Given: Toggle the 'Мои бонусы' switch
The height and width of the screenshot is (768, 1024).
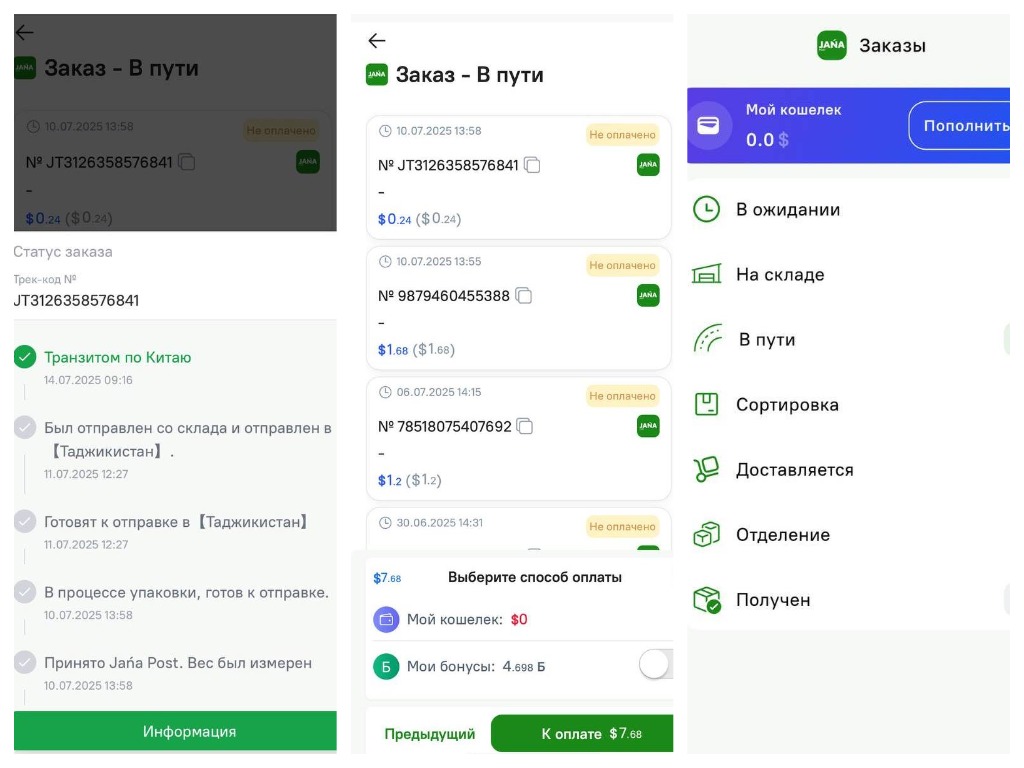Looking at the screenshot, I should pos(655,665).
